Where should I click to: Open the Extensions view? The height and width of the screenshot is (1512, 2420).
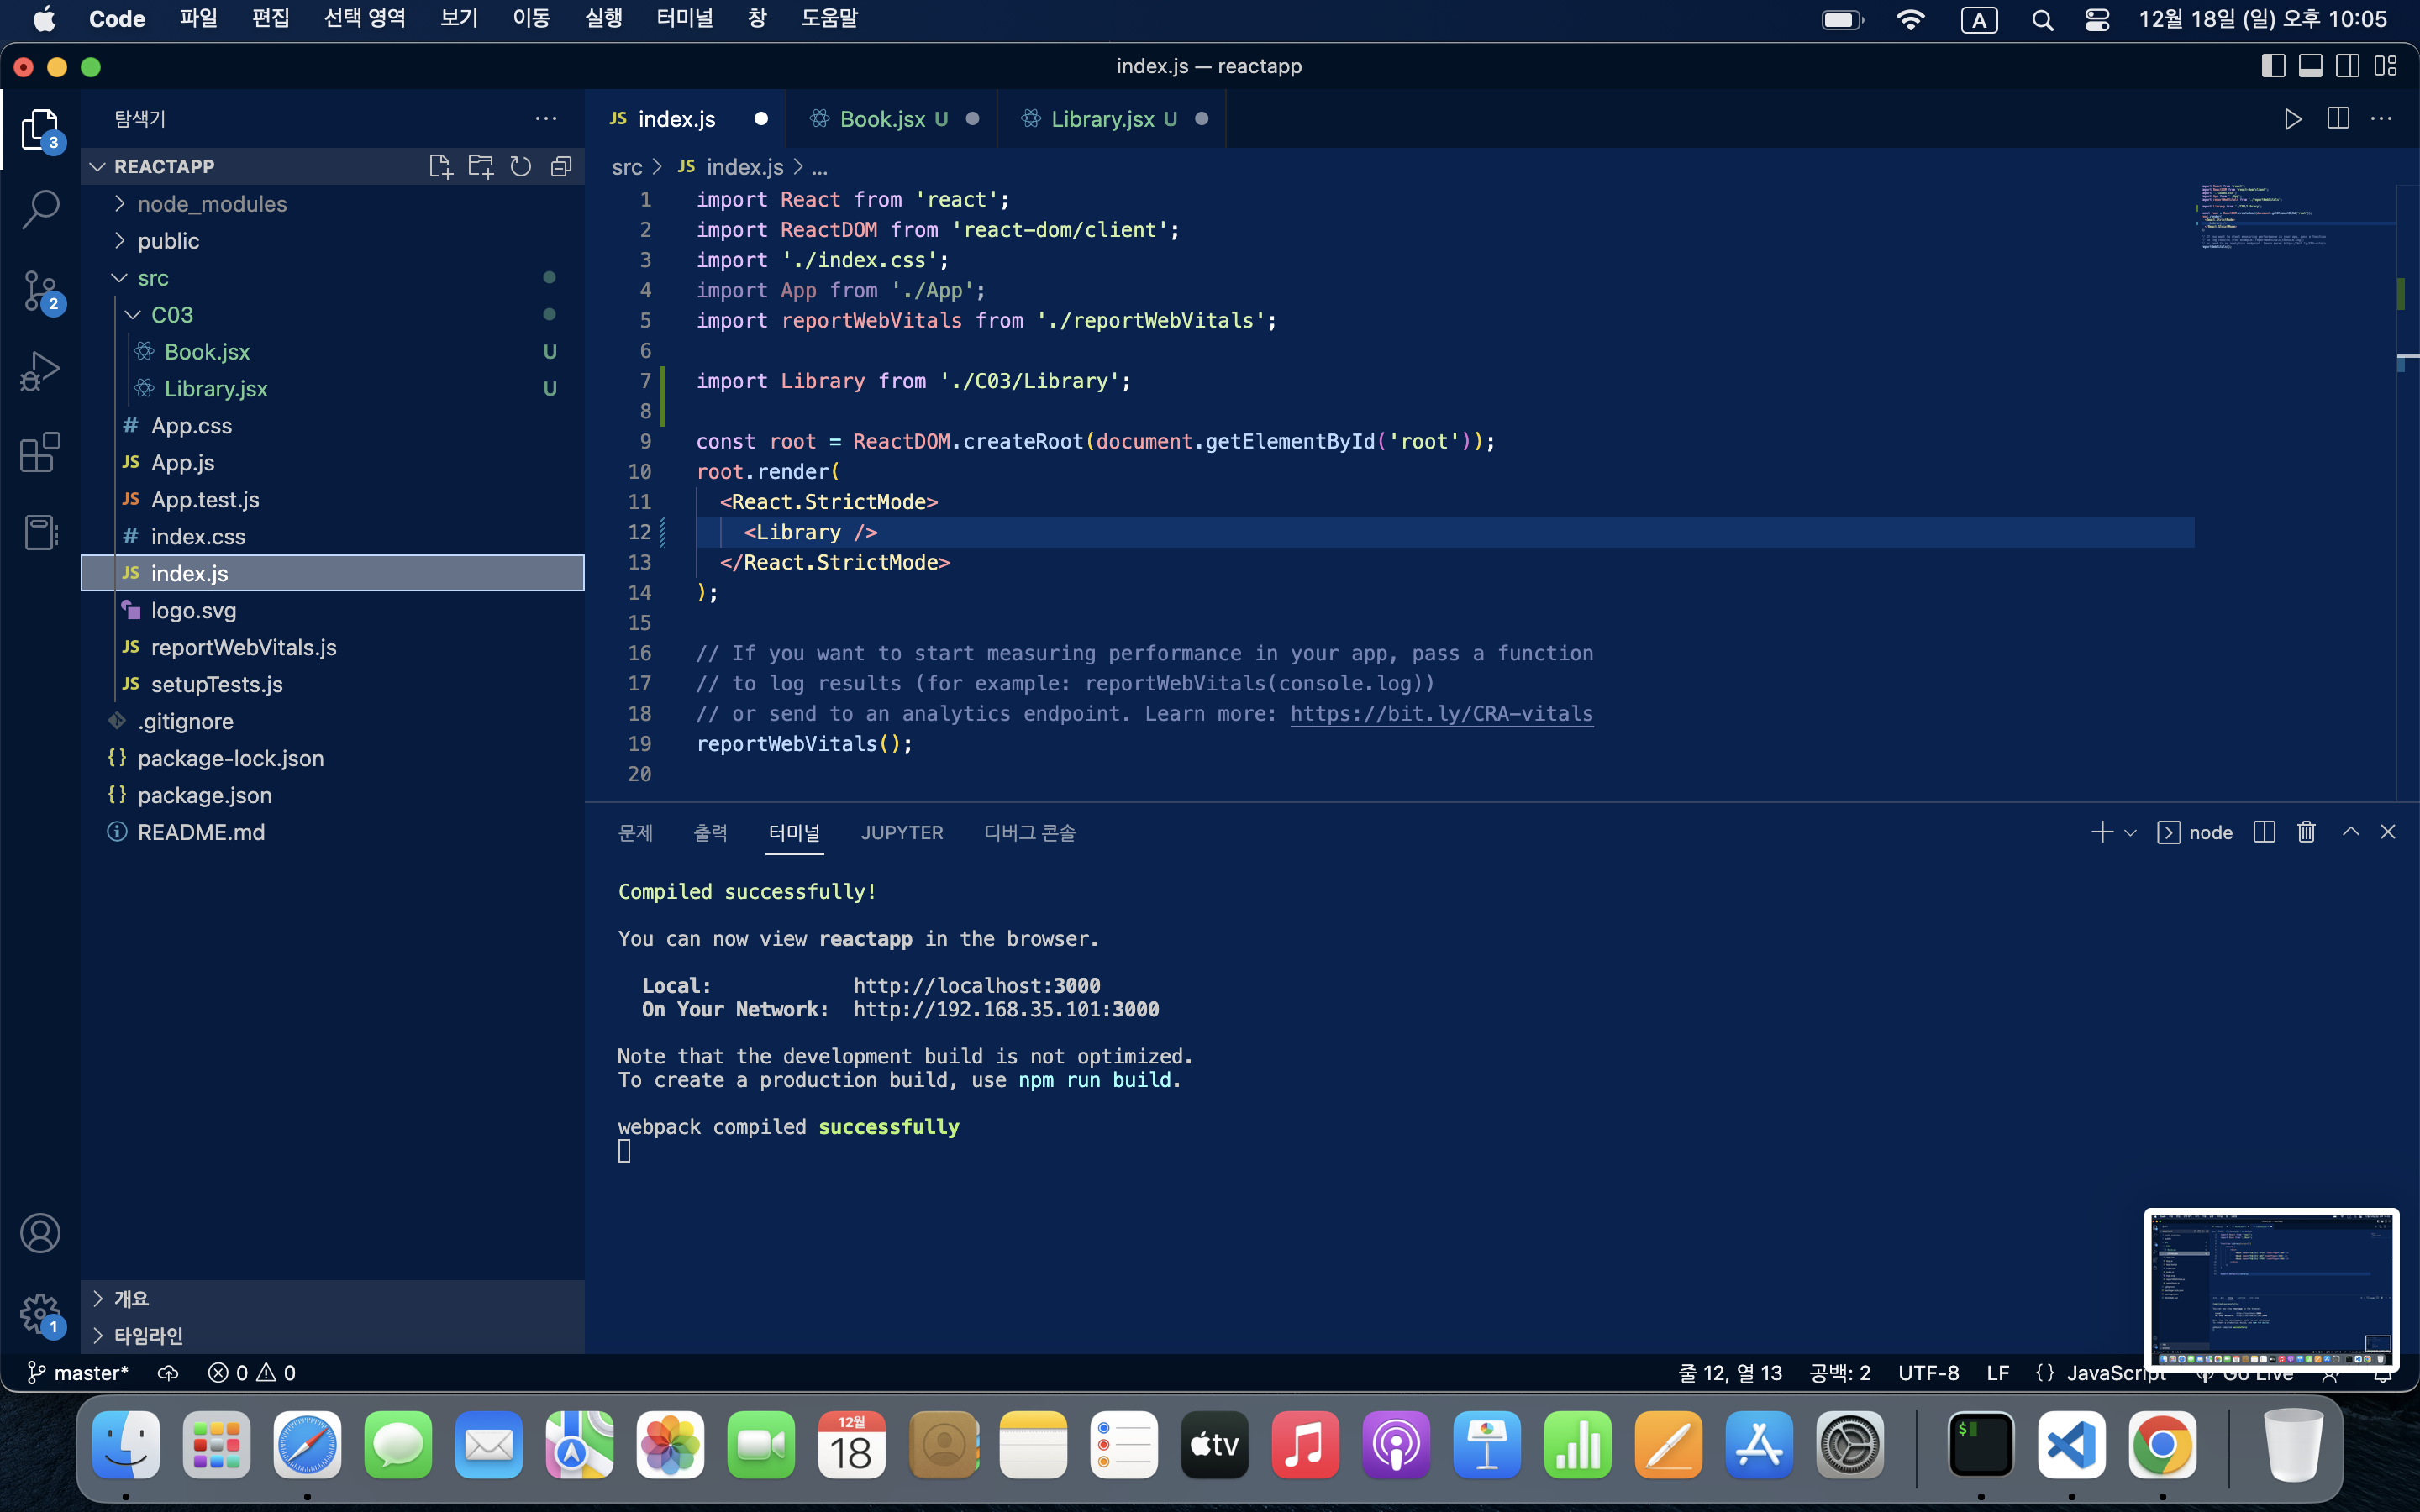pyautogui.click(x=40, y=452)
